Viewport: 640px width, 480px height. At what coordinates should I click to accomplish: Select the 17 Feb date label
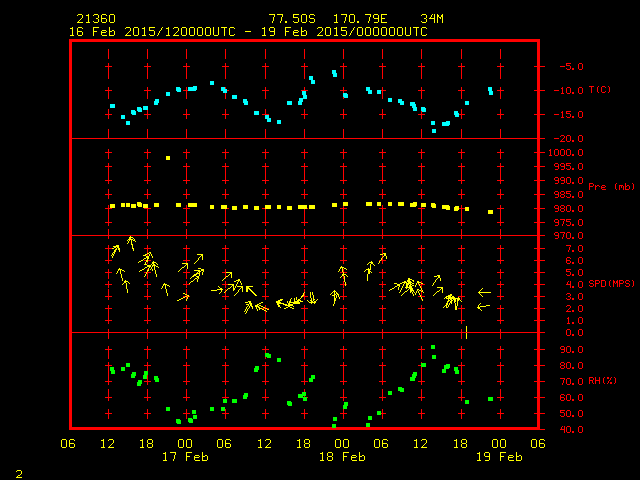185,457
